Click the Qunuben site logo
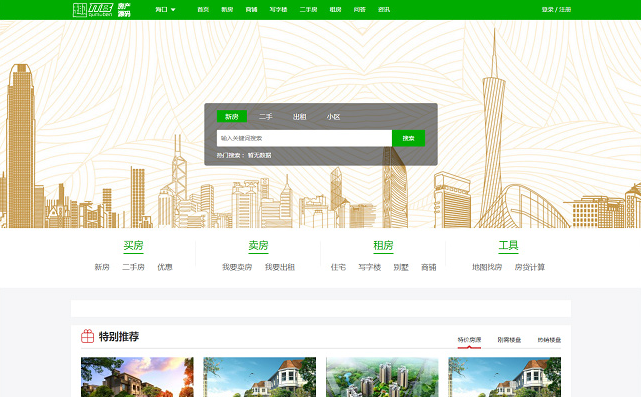 tap(101, 10)
